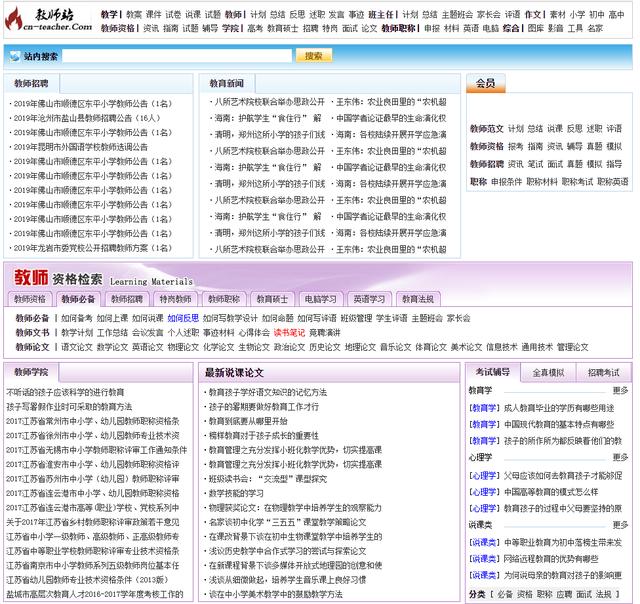Open 教师范文 in the member panel
The height and width of the screenshot is (604, 640).
(487, 129)
